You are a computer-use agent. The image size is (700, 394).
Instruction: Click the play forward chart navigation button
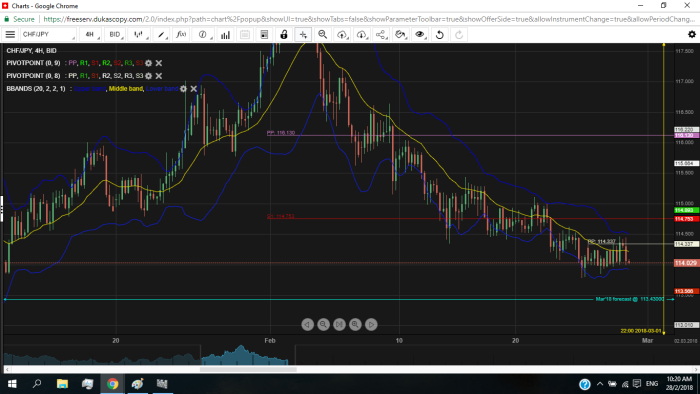point(371,324)
